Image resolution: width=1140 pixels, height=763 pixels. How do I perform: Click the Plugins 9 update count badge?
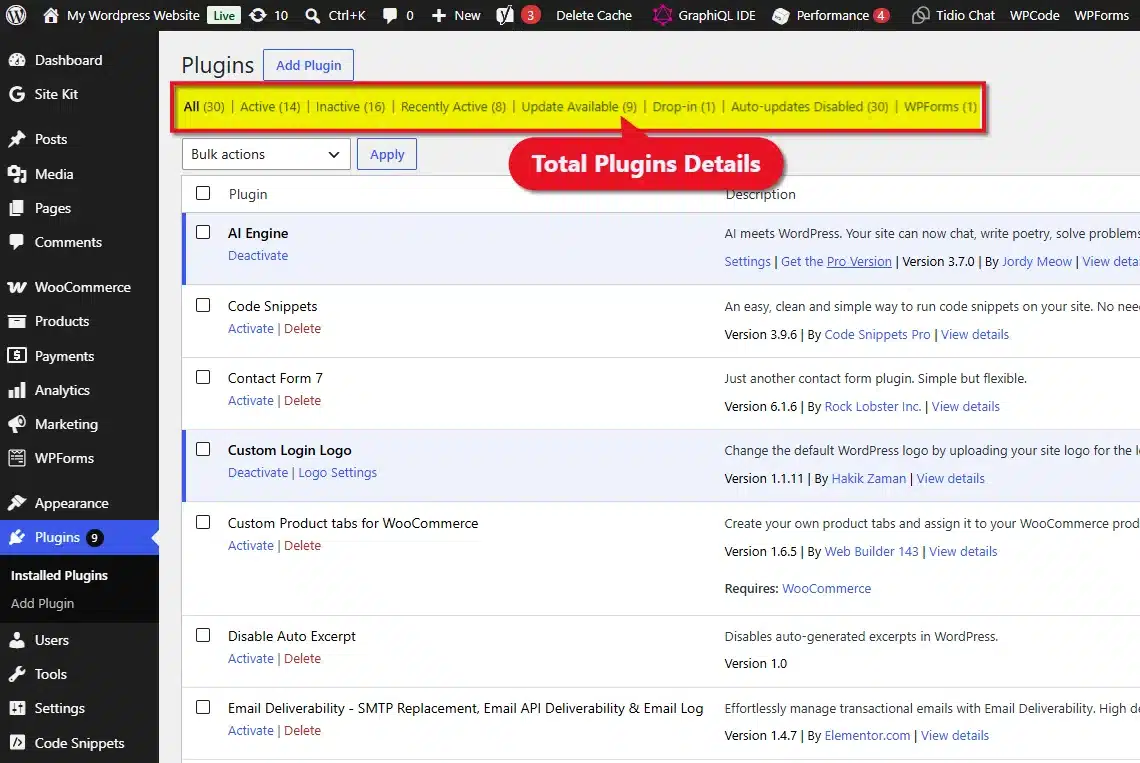[95, 538]
